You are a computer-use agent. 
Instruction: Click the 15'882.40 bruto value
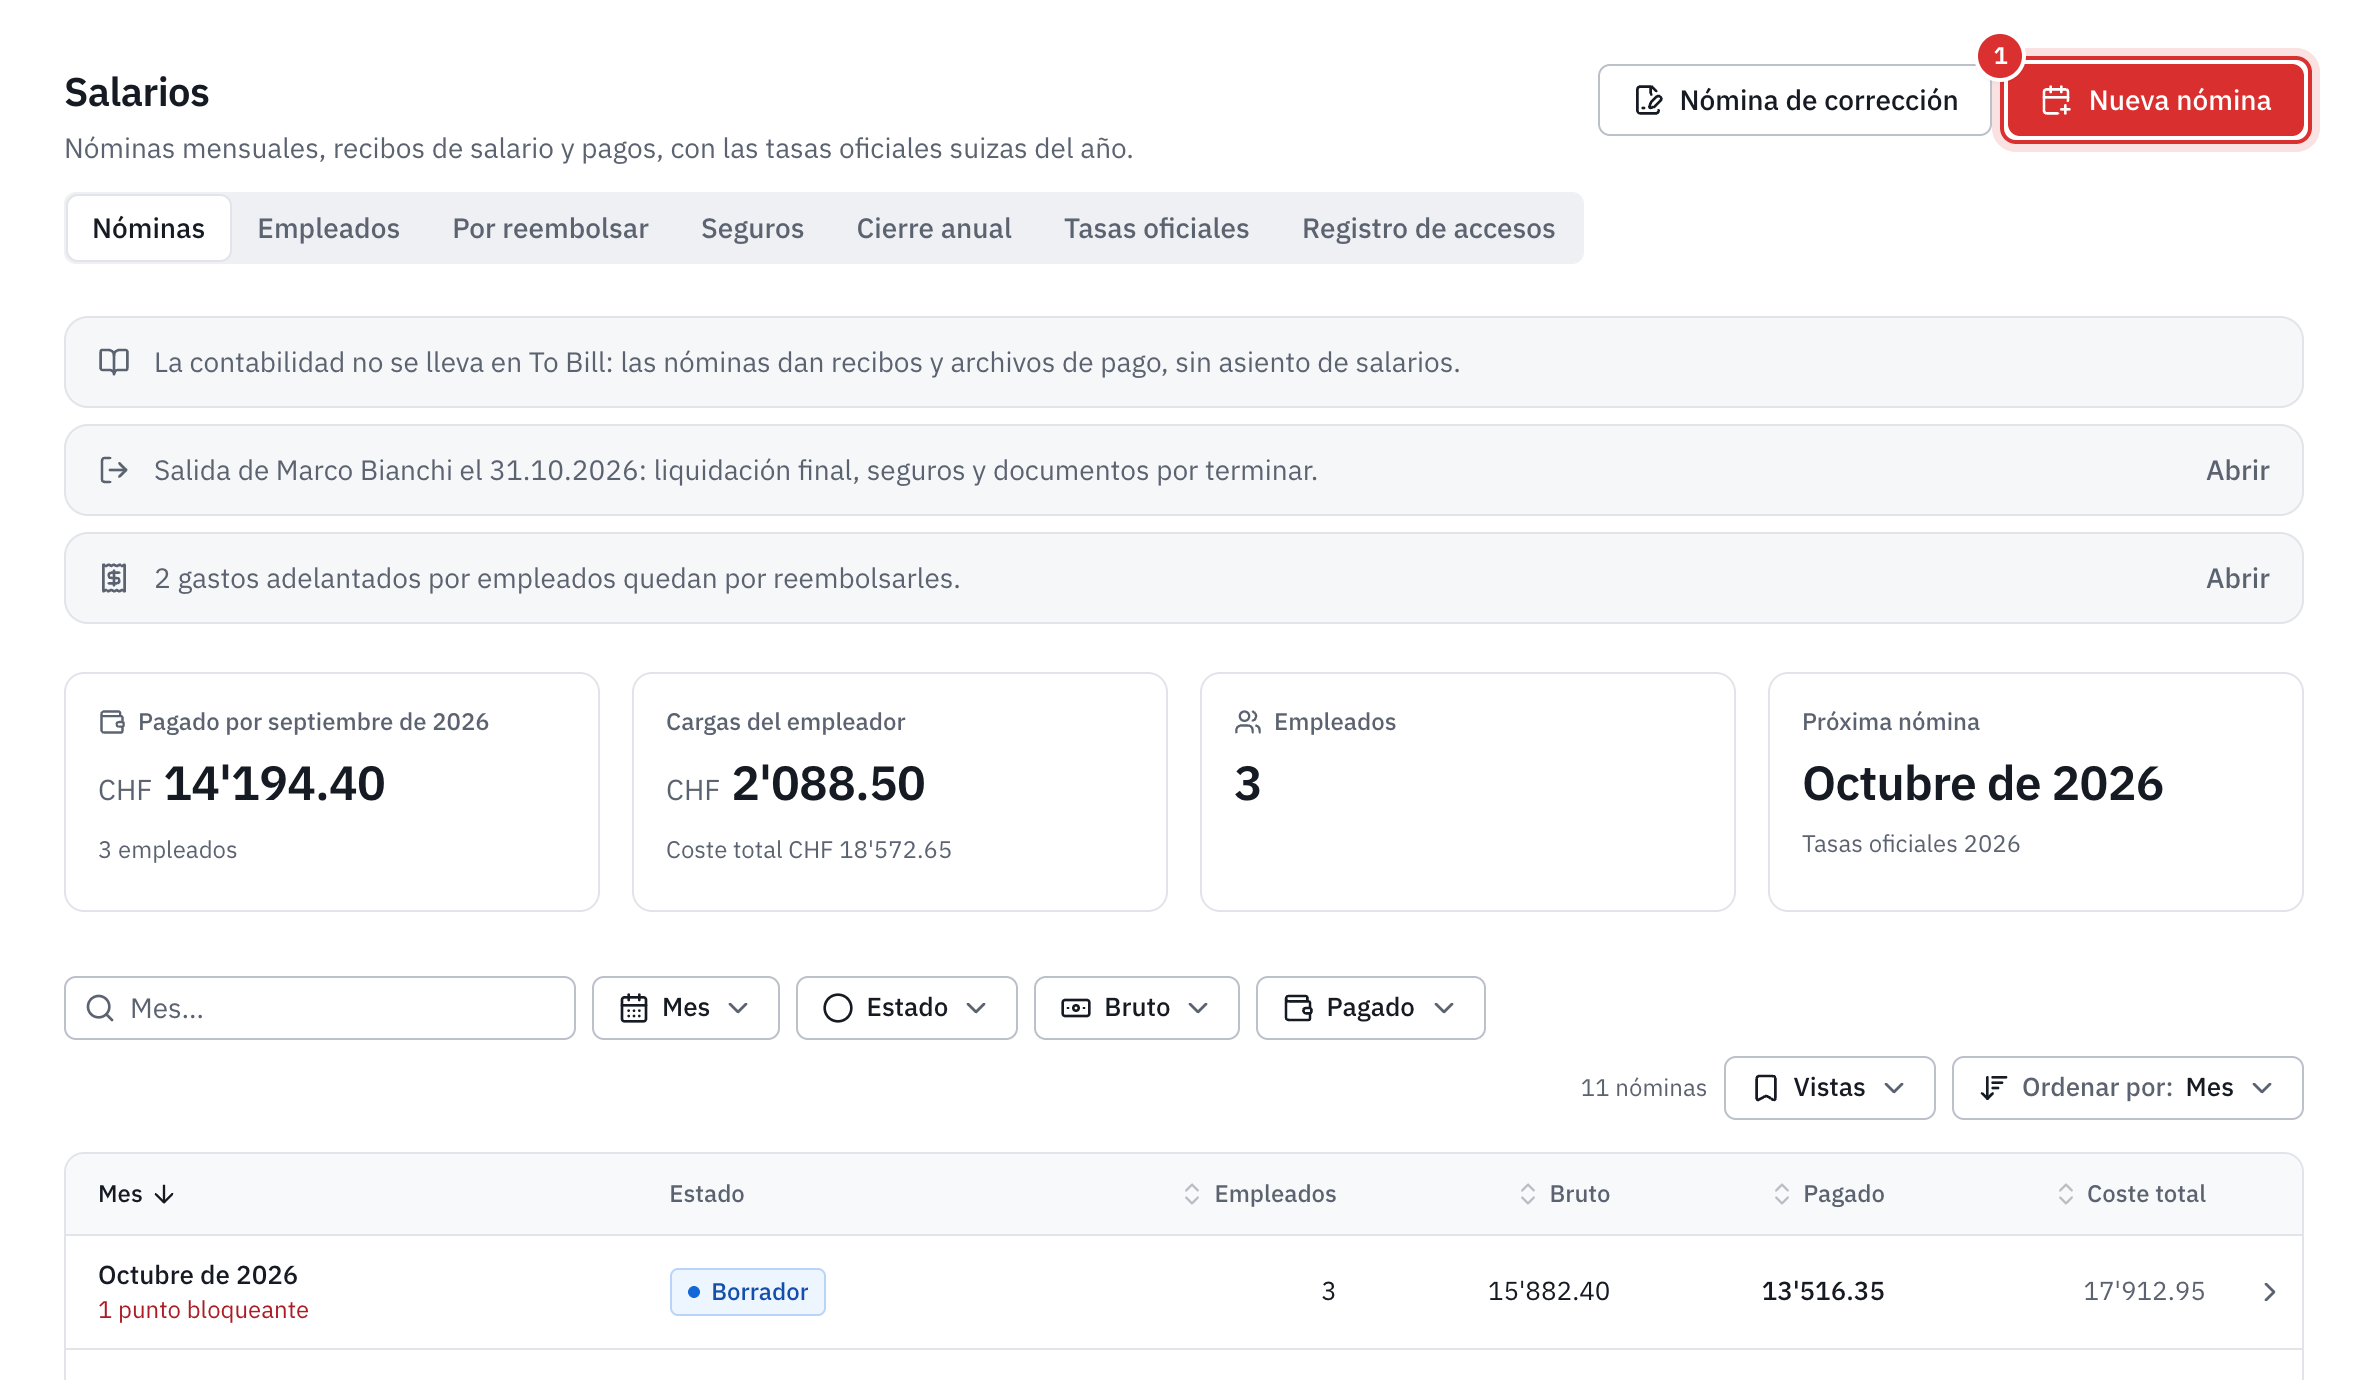[1549, 1292]
